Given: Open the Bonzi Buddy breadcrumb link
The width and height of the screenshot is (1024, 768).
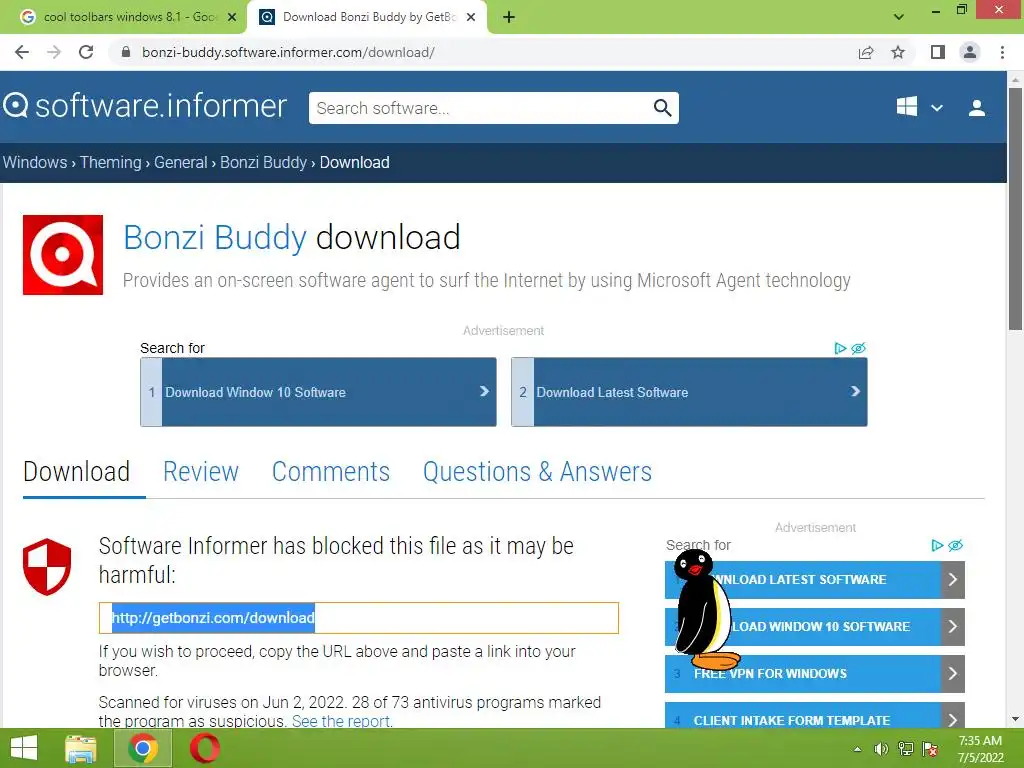Looking at the screenshot, I should click(263, 162).
